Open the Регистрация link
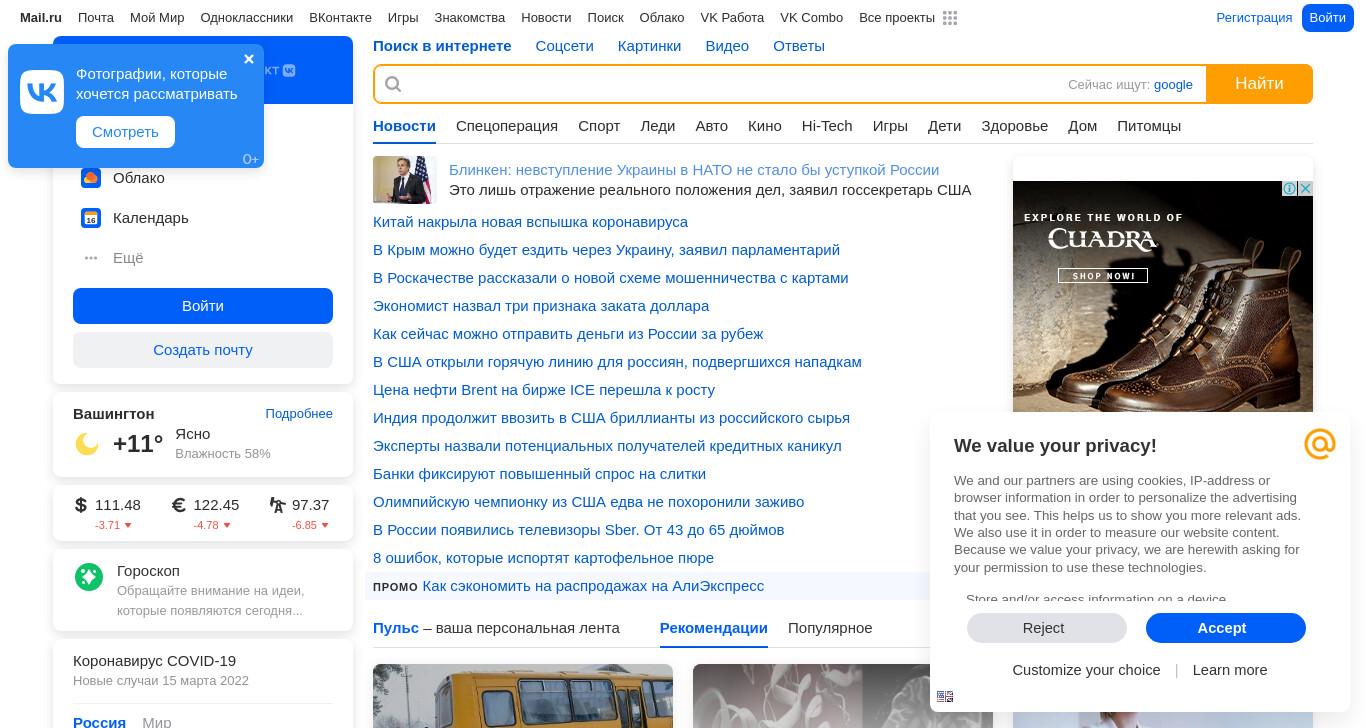Viewport: 1366px width, 728px height. point(1254,18)
